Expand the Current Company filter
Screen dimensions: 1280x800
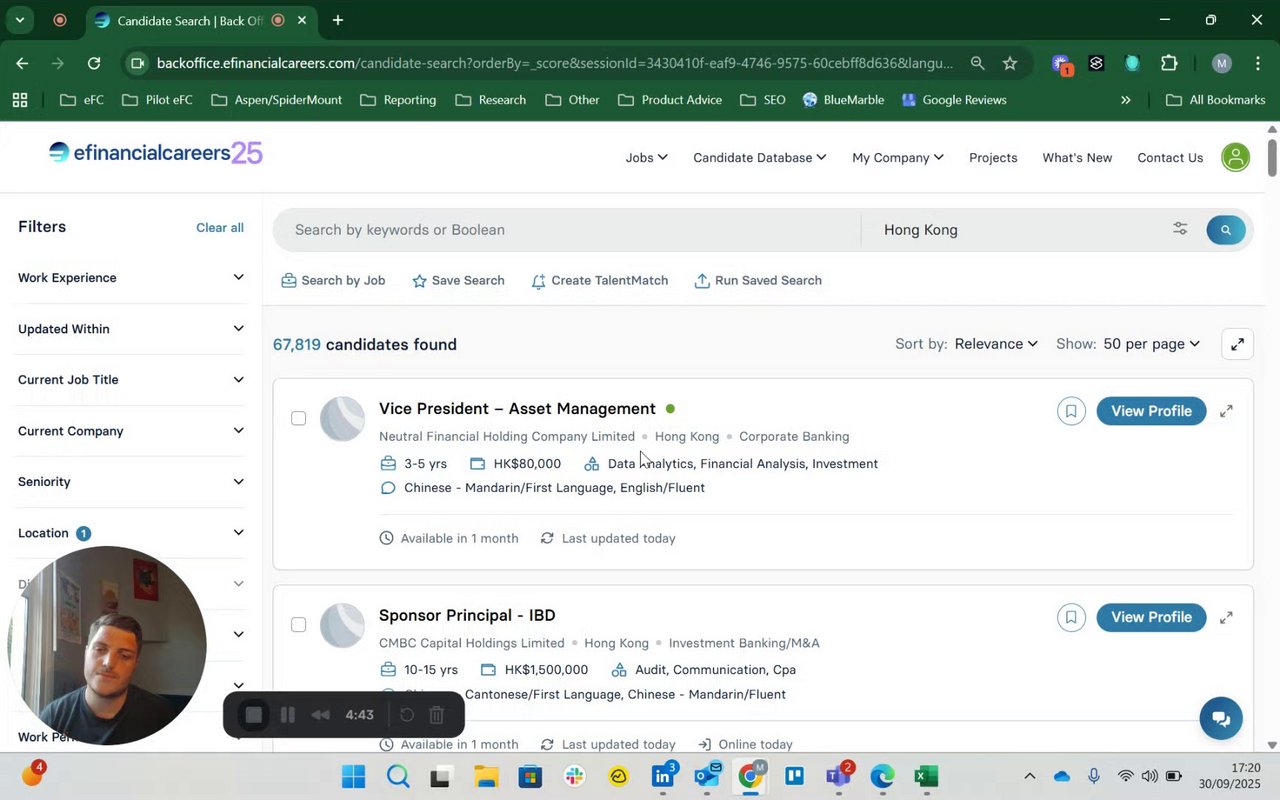click(x=131, y=431)
